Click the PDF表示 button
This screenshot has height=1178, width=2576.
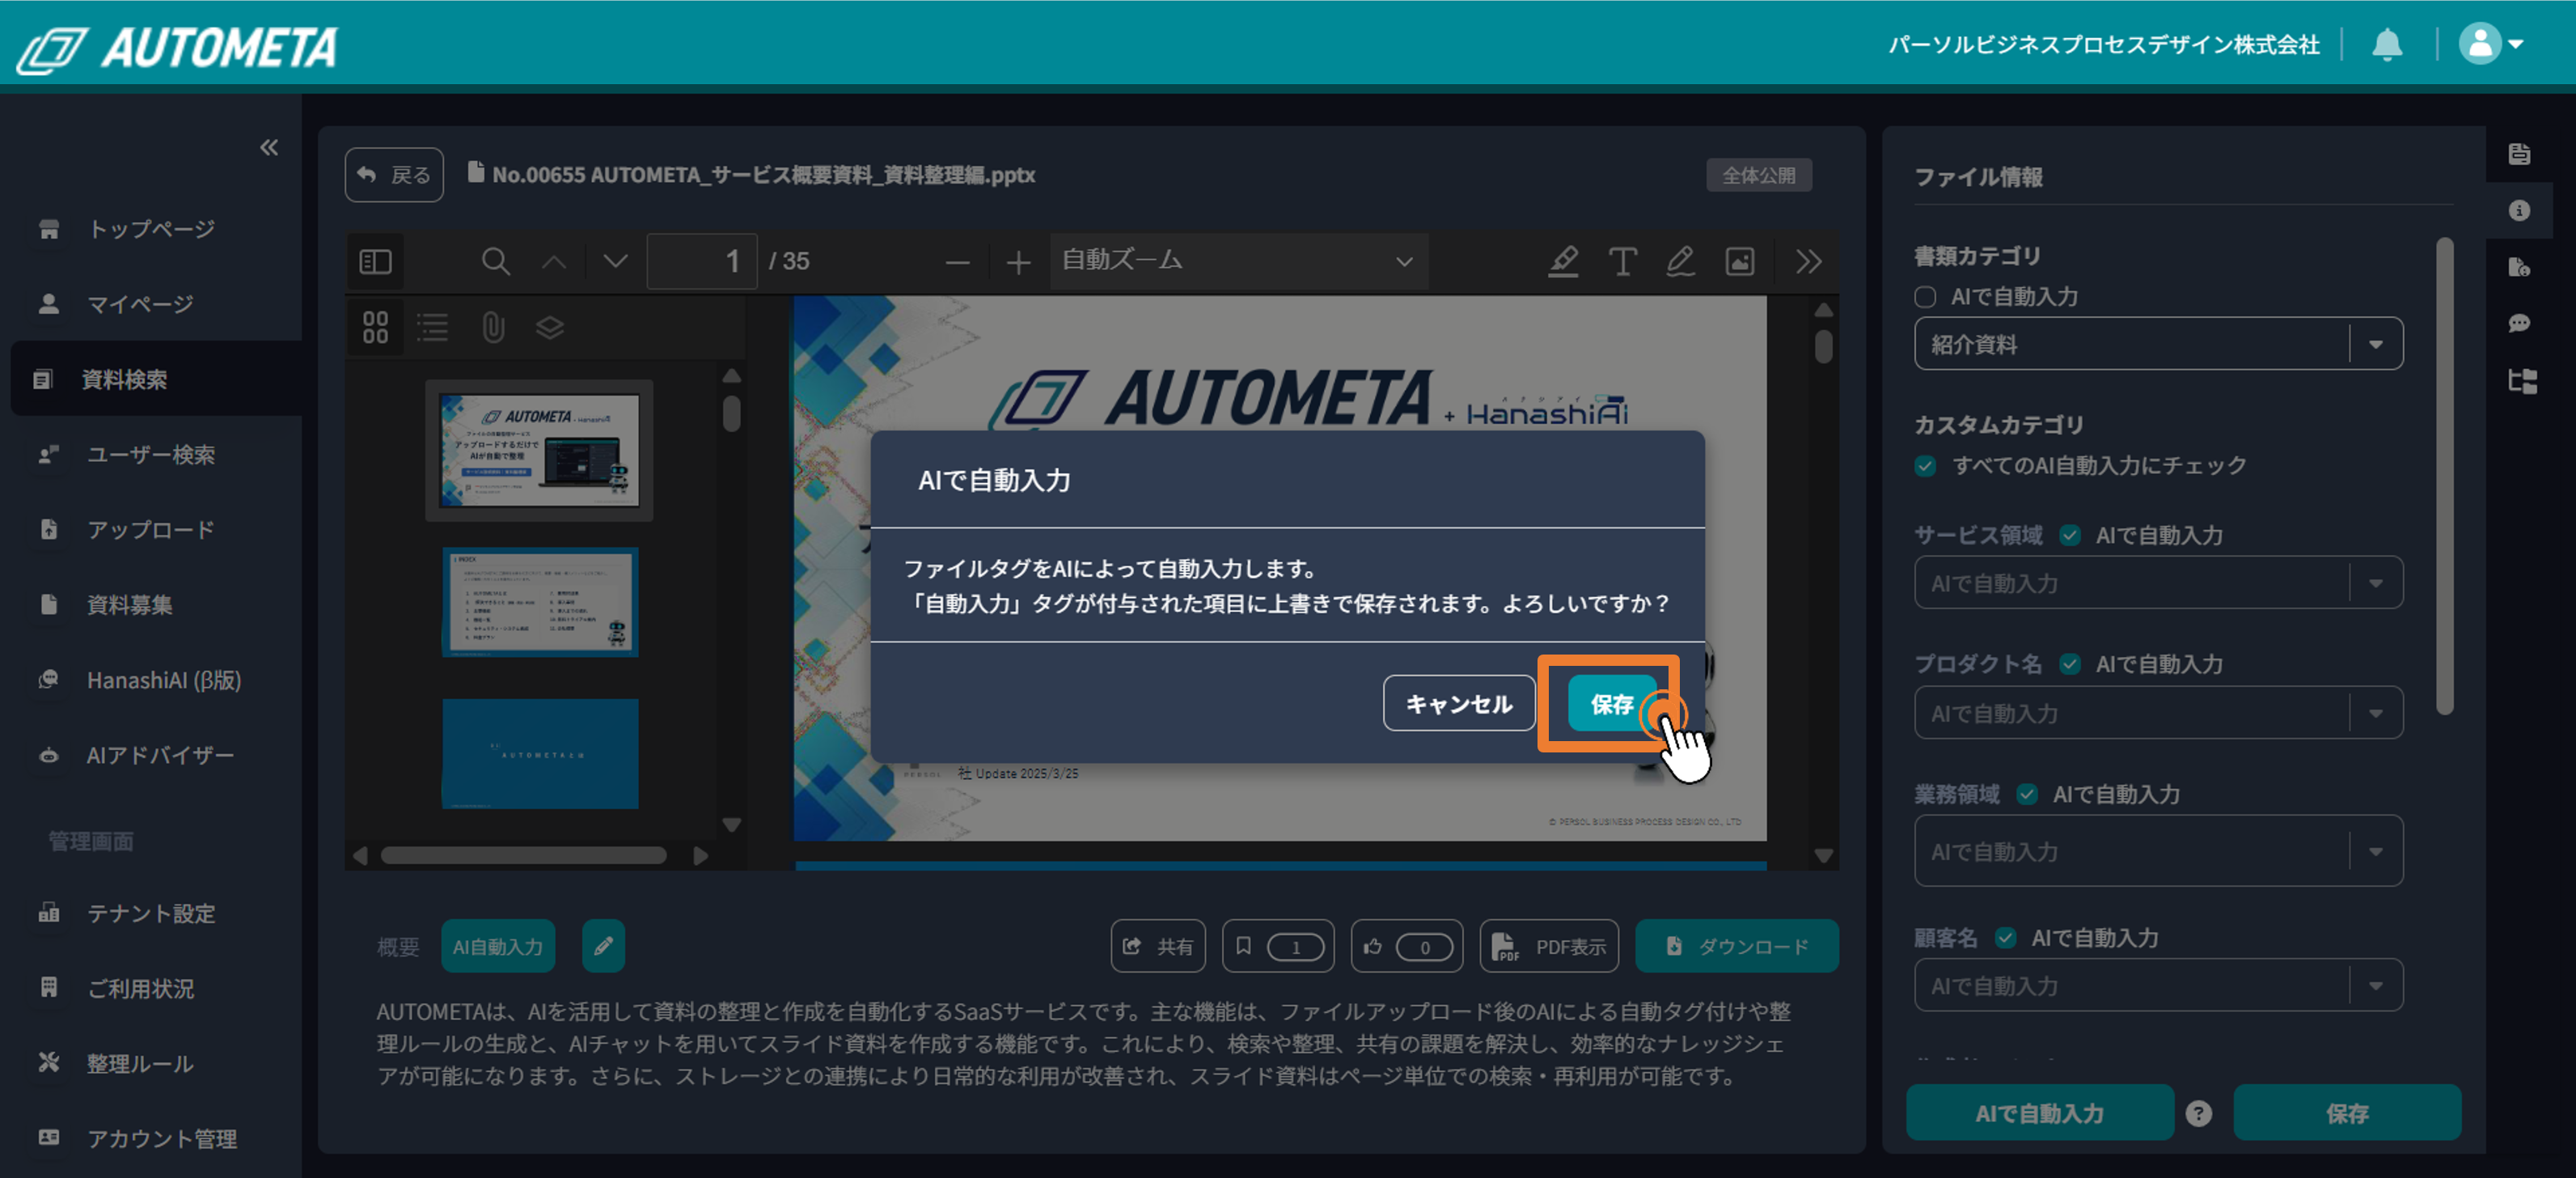click(x=1549, y=946)
